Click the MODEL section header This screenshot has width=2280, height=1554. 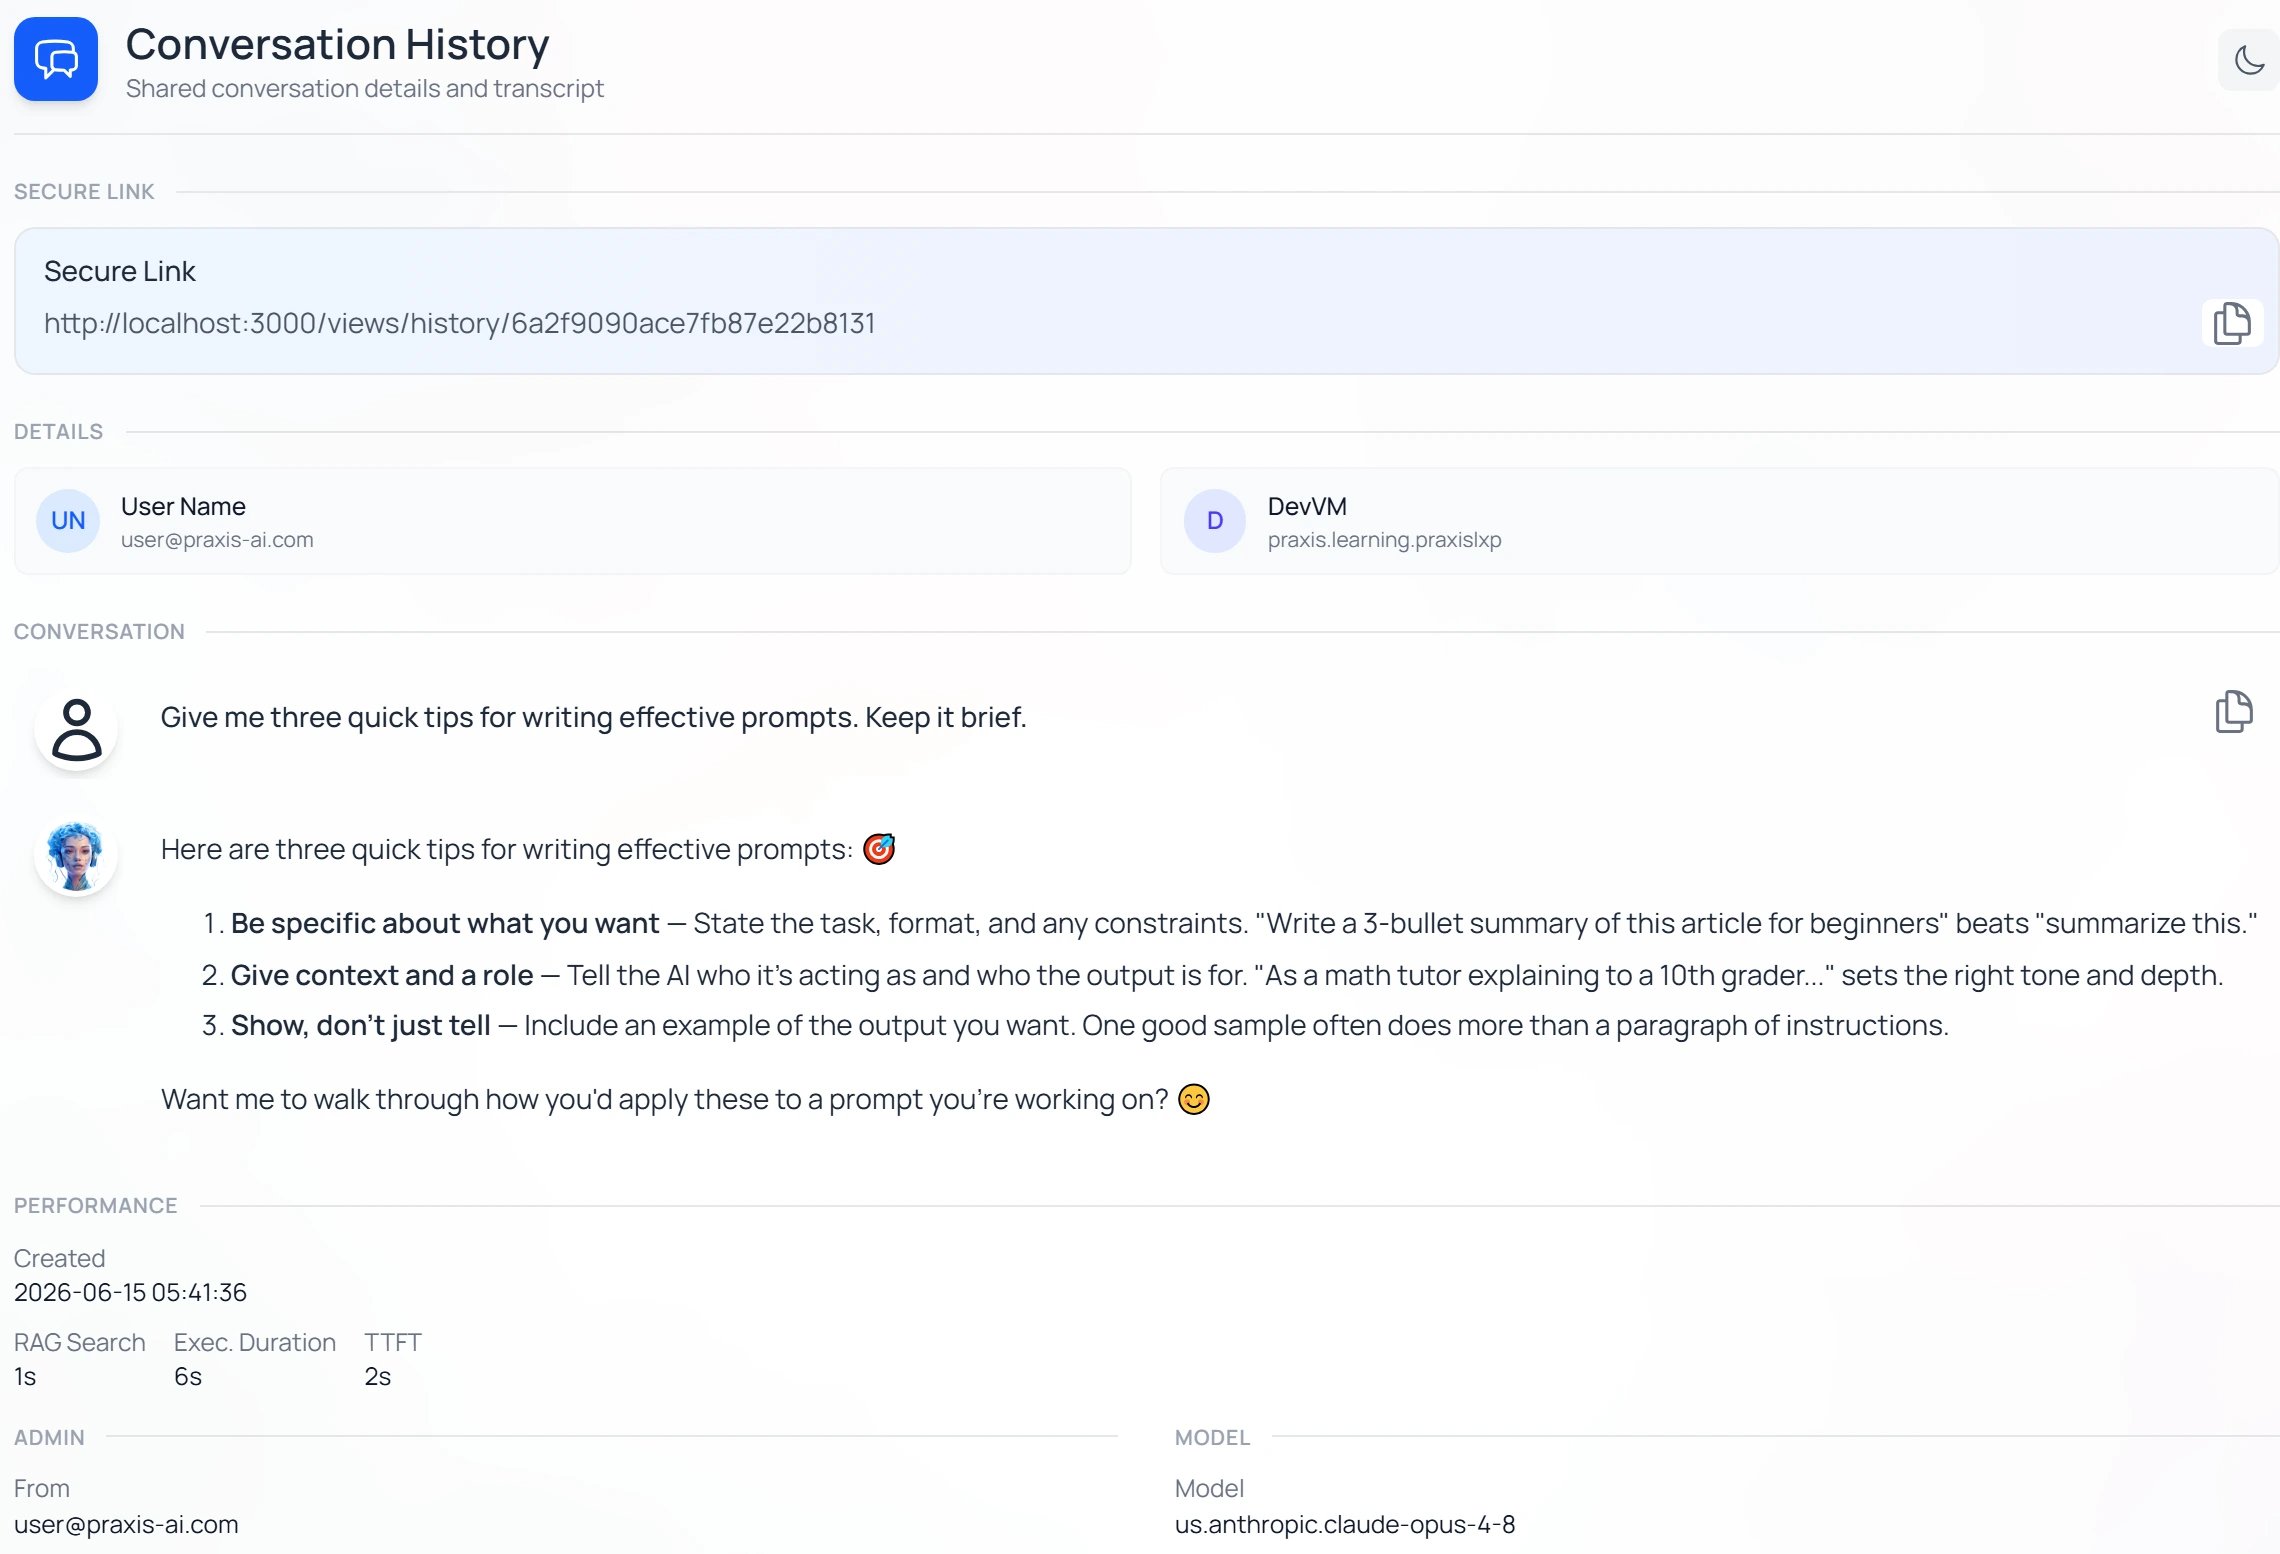click(x=1213, y=1438)
